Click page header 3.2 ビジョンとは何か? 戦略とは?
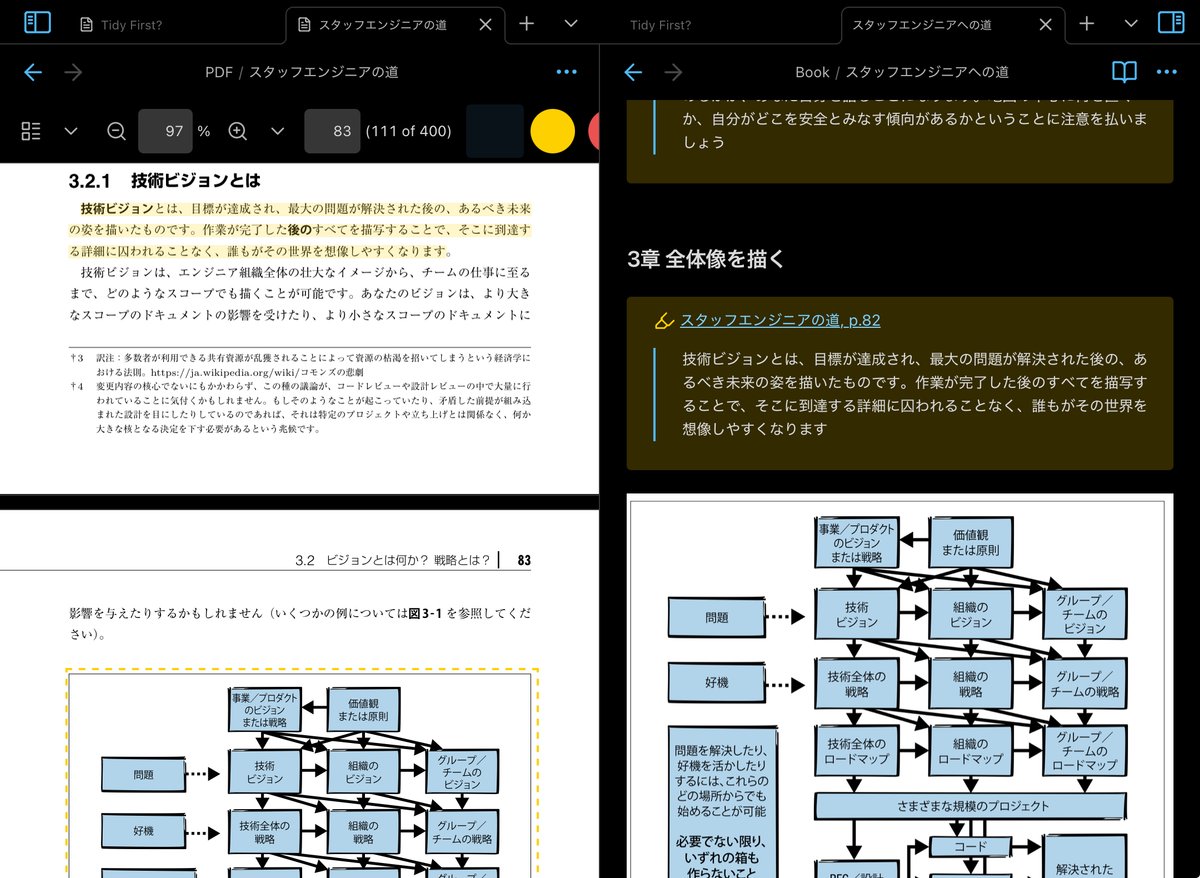The width and height of the screenshot is (1200, 878). pos(393,560)
